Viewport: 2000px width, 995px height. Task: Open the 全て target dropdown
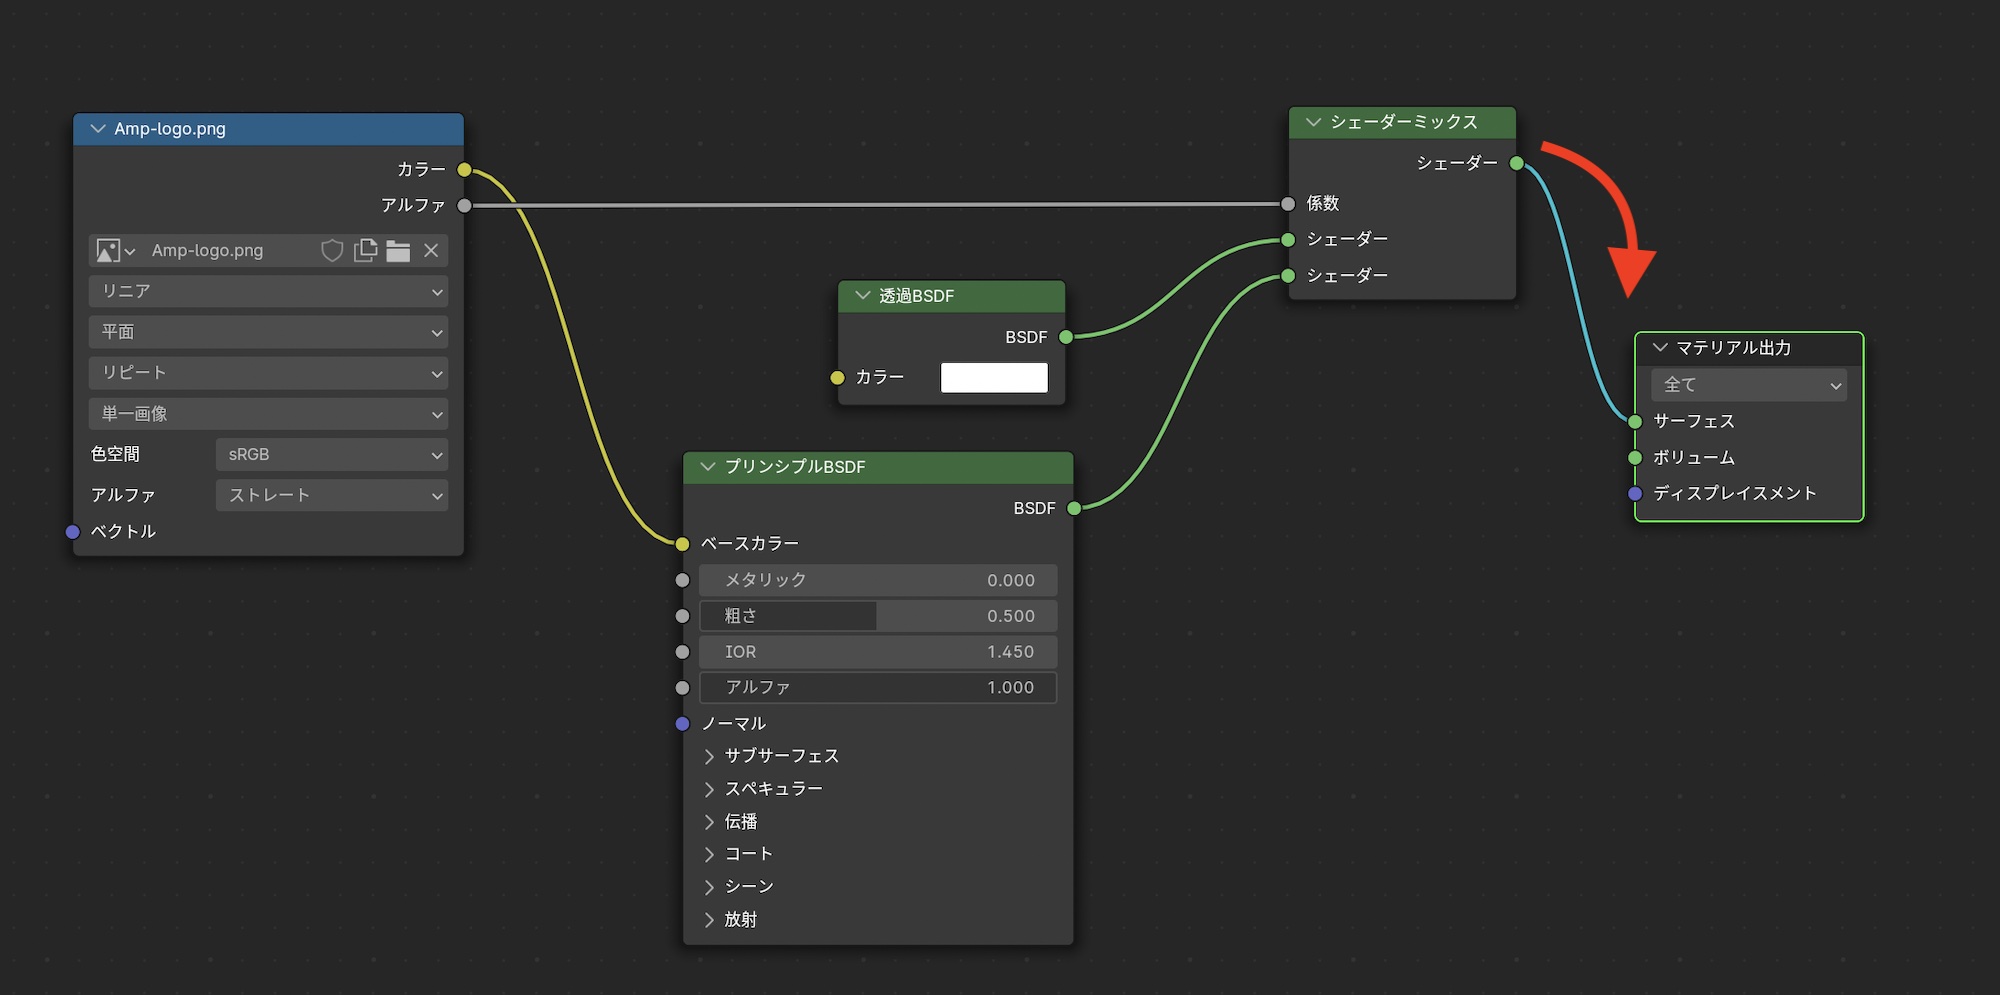coord(1749,385)
